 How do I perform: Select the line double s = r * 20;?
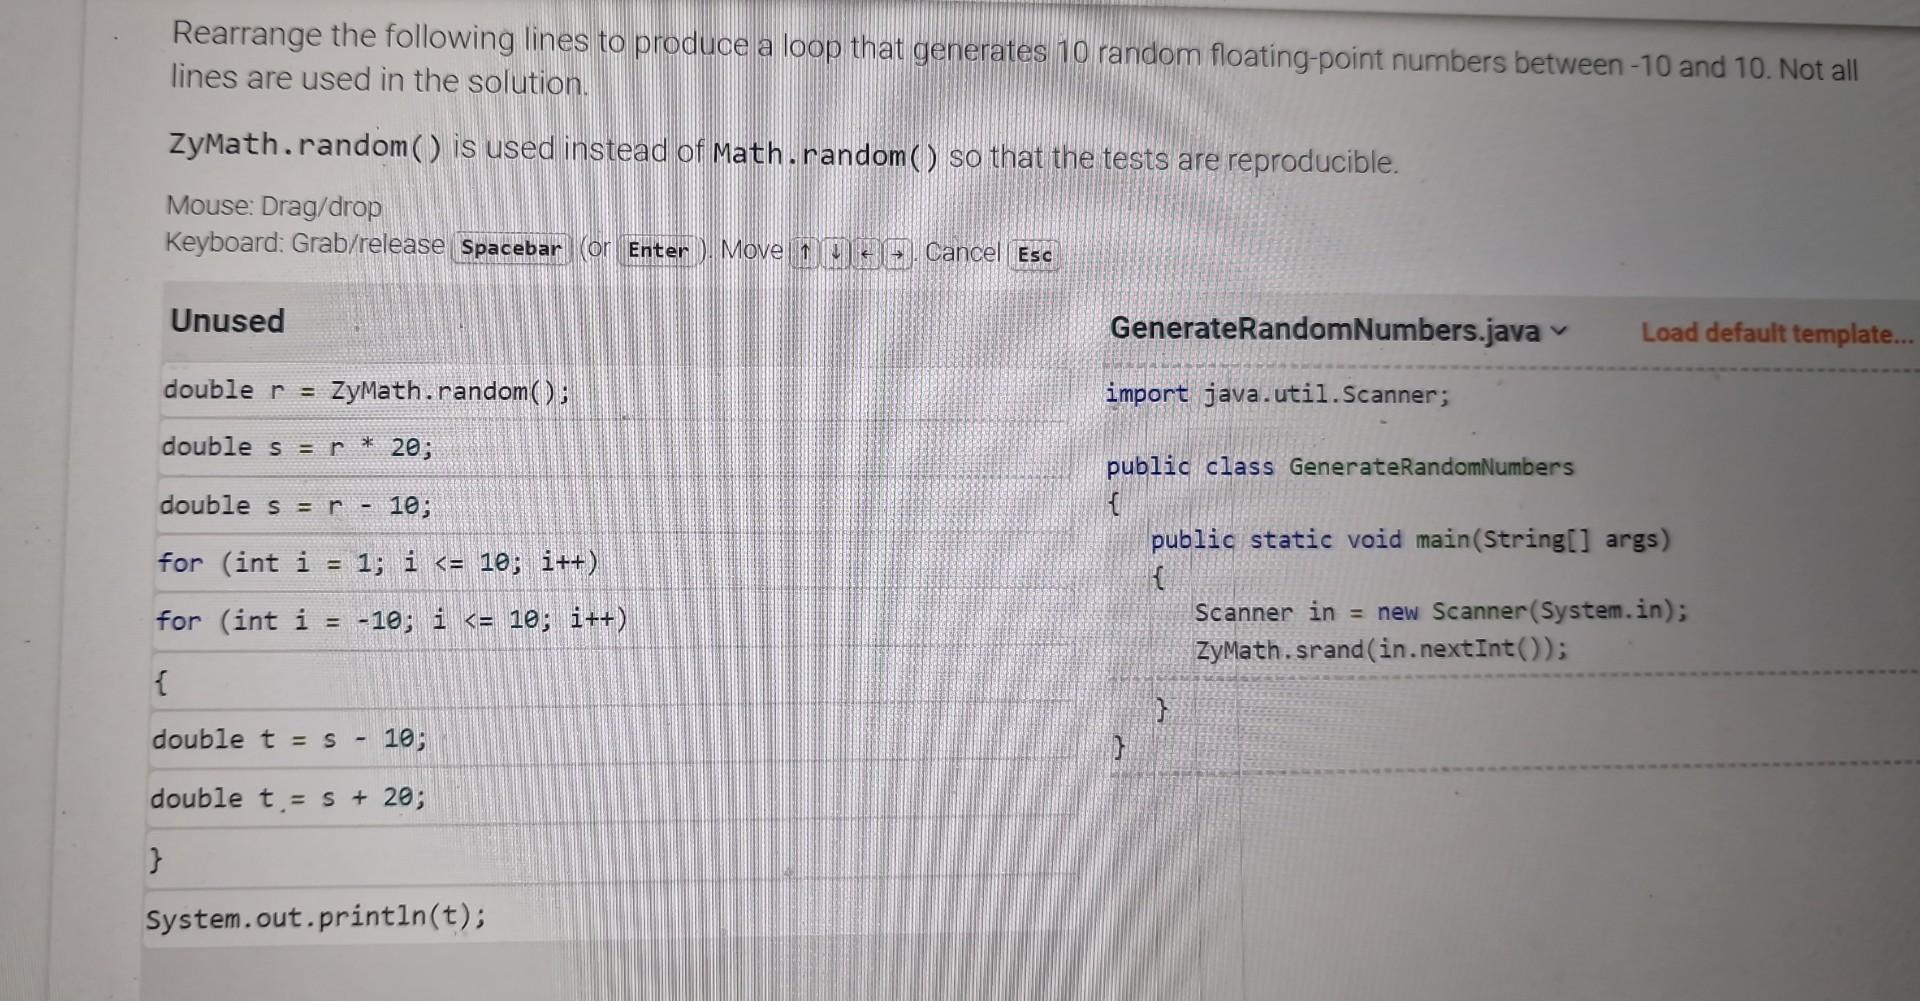click(x=295, y=447)
